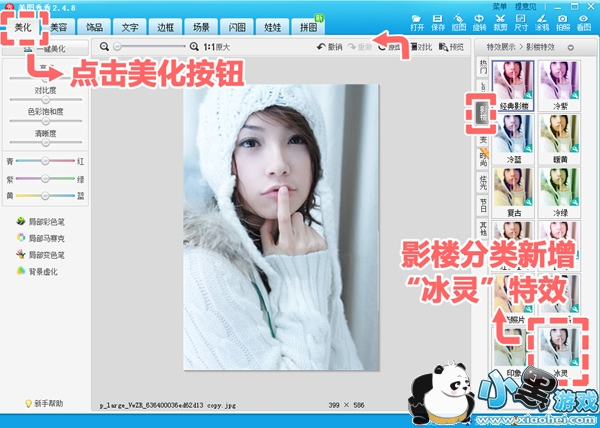
Task: Select the 局部彩色笔 tool
Action: (41, 221)
